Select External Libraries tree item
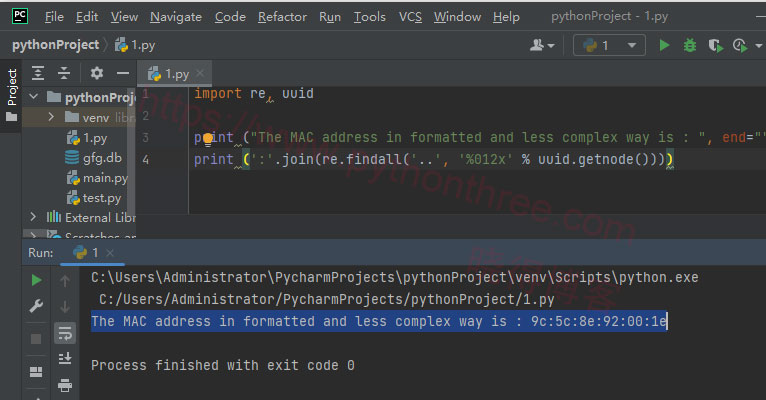The width and height of the screenshot is (766, 400). 91,217
